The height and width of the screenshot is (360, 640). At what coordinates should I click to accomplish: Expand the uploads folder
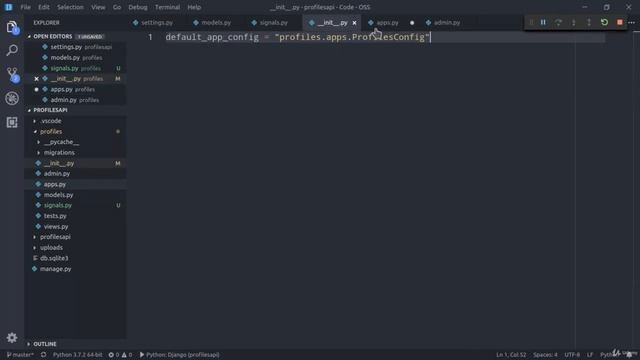pyautogui.click(x=51, y=248)
